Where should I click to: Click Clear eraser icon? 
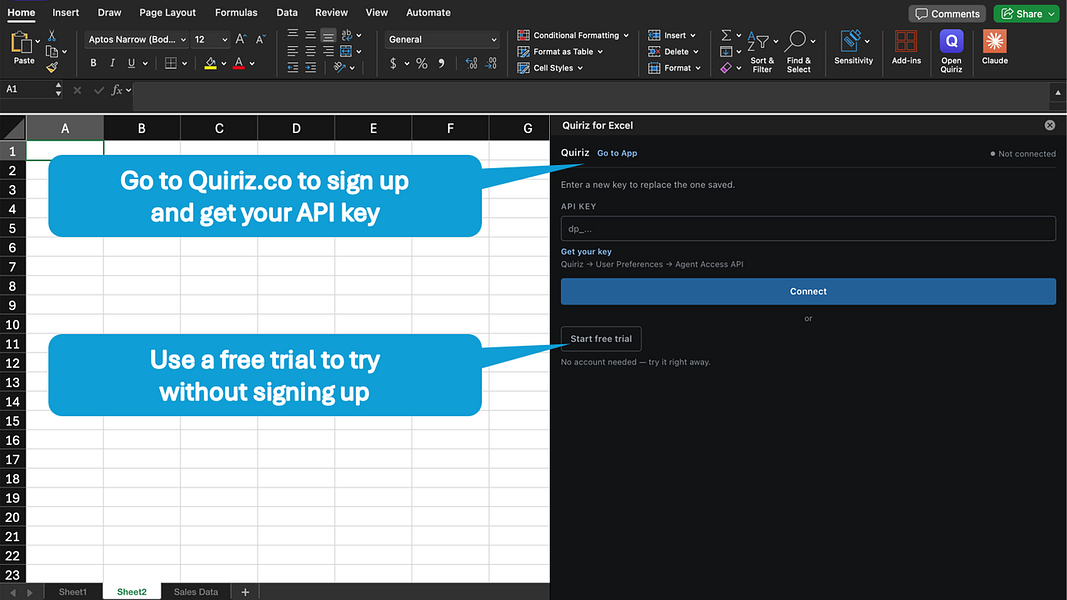726,68
